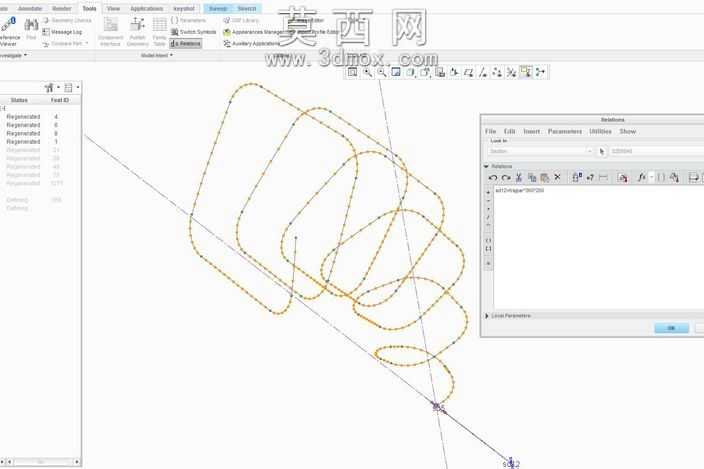Click the model tree scrollbar right arrow
This screenshot has width=704, height=469.
[77, 461]
